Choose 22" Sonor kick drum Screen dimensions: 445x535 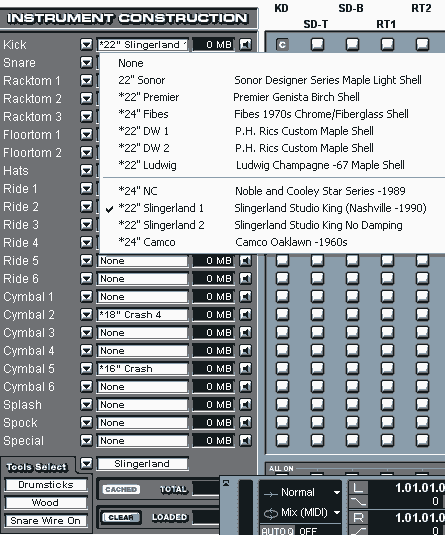click(x=272, y=80)
